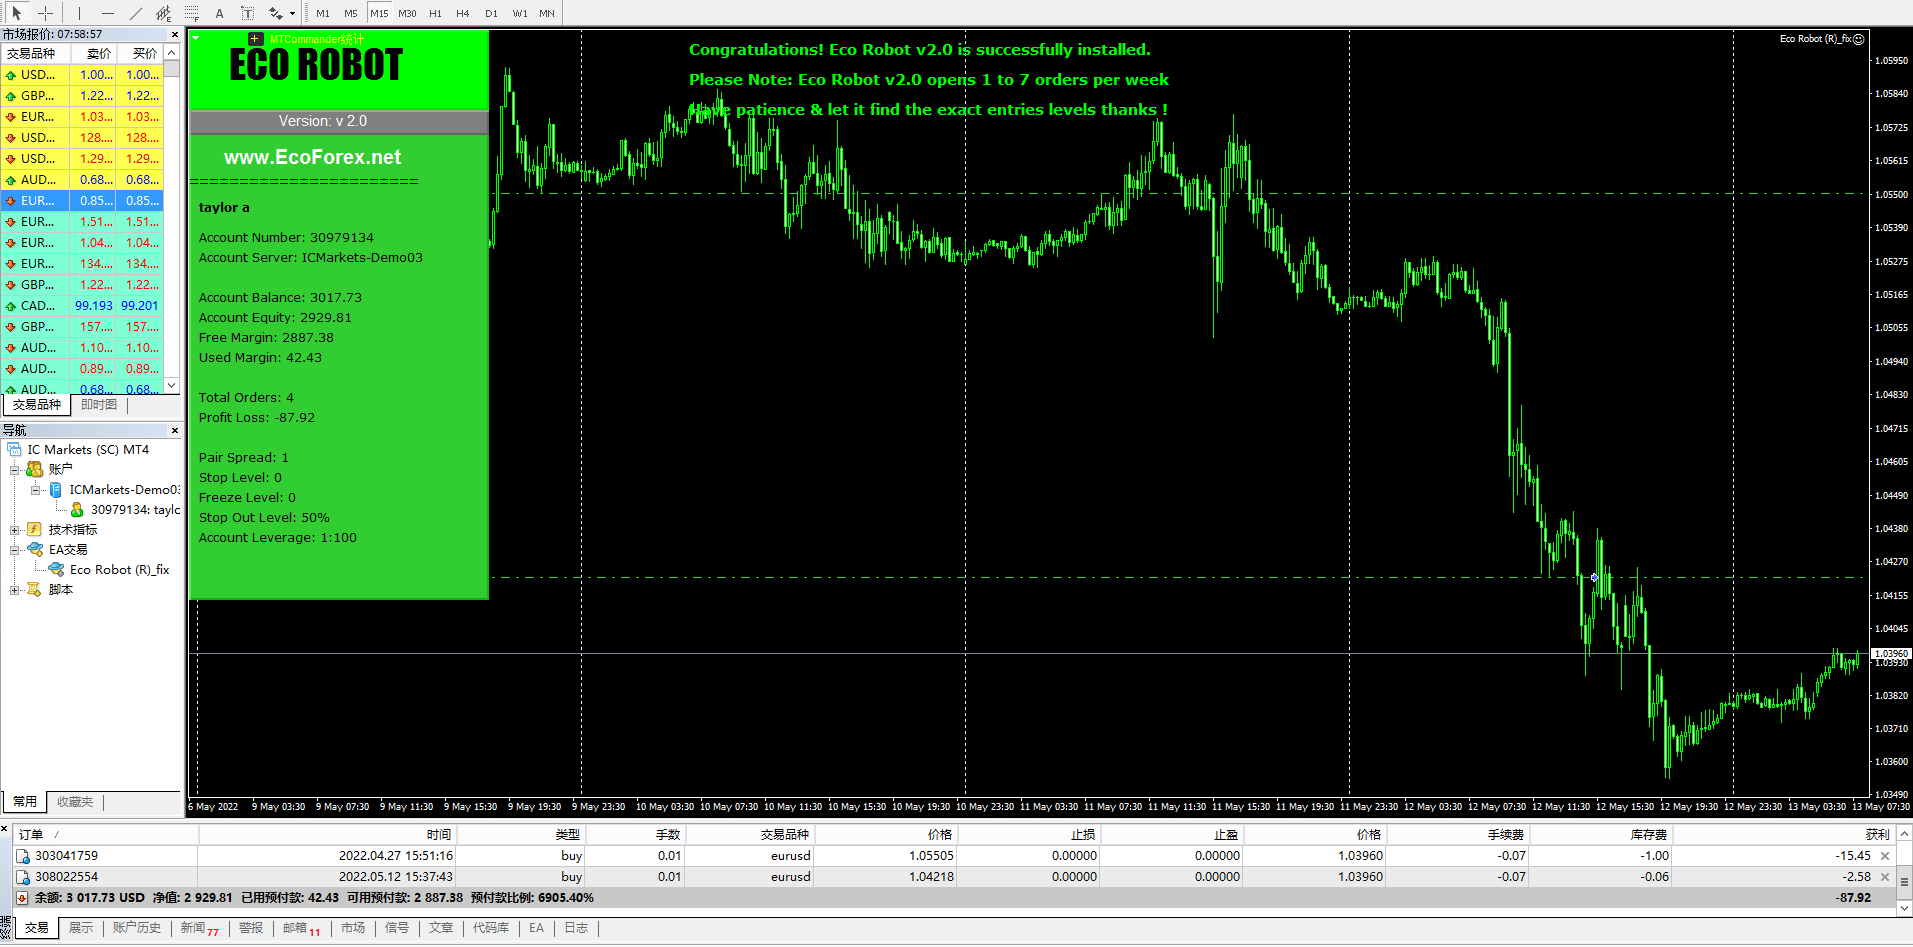
Task: Switch chart to M1 timeframe
Action: [323, 13]
